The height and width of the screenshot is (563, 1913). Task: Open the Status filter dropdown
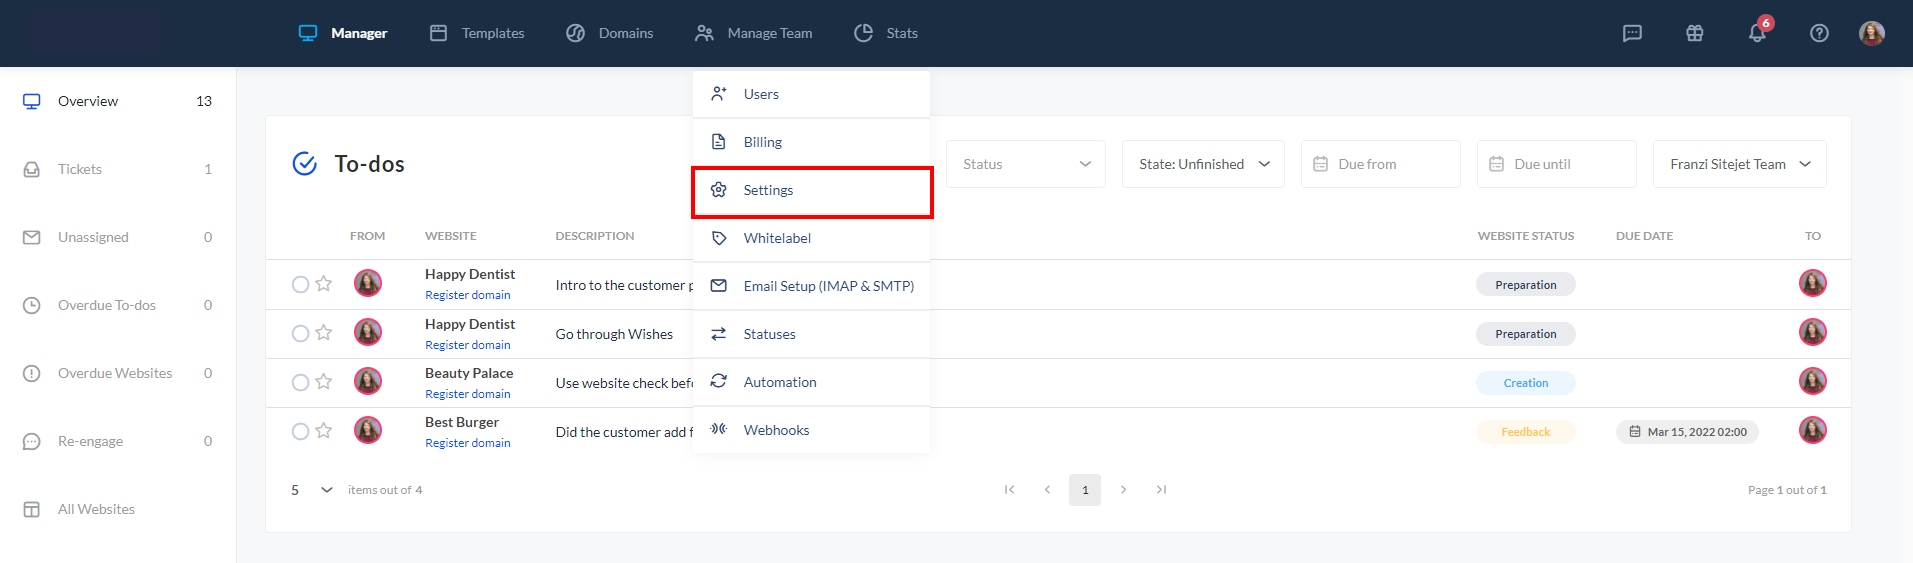1025,164
